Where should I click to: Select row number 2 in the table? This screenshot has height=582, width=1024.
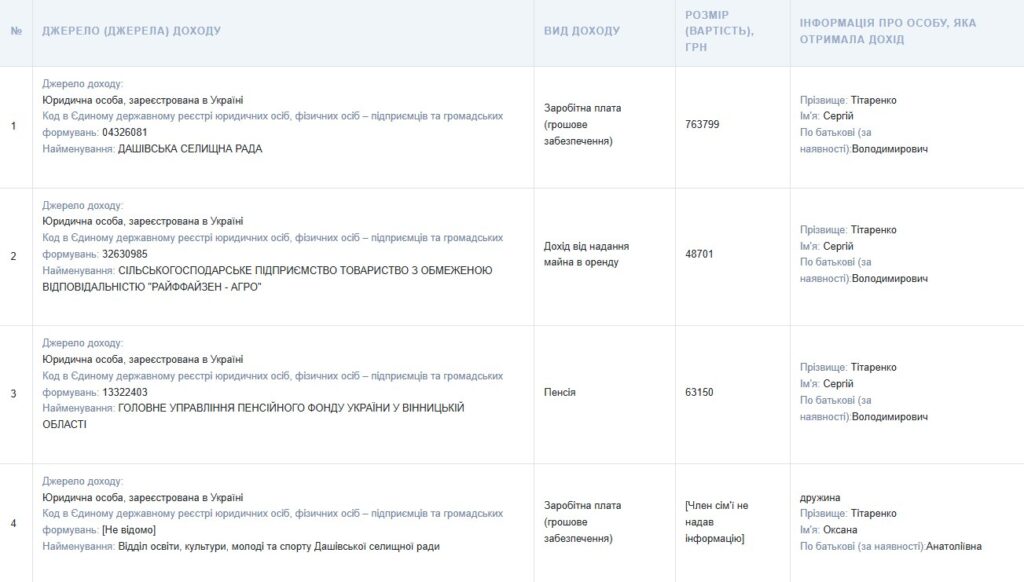click(13, 256)
